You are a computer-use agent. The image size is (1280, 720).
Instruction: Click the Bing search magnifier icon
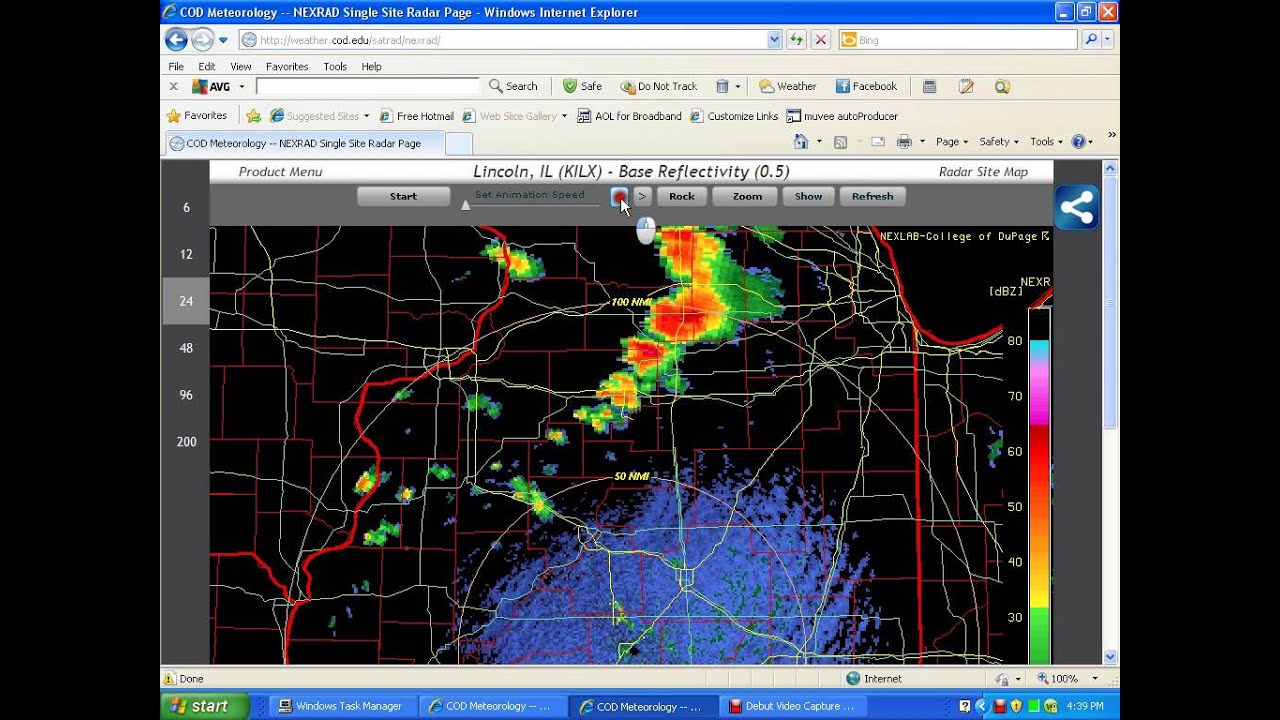1090,40
